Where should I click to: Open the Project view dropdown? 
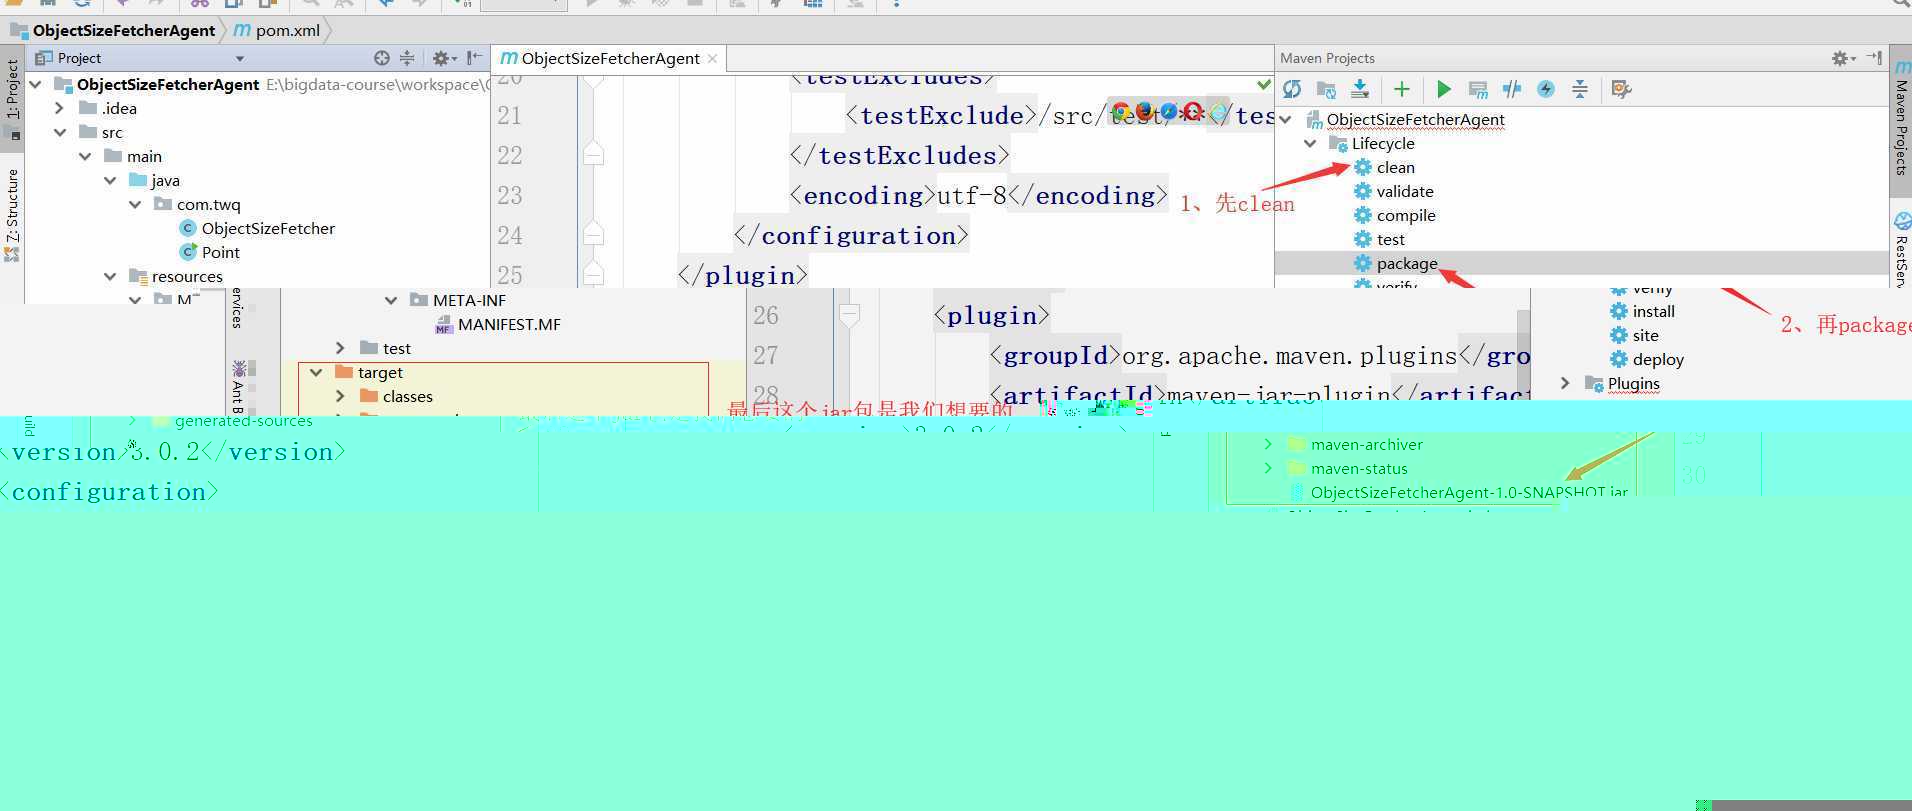[240, 58]
